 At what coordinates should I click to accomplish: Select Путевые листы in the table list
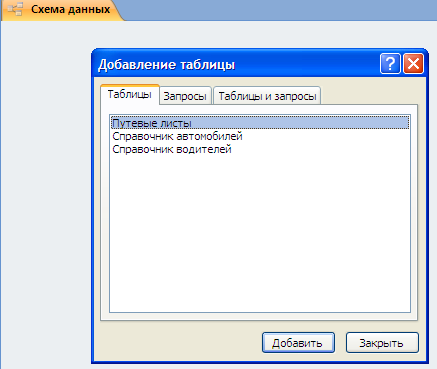[260, 123]
